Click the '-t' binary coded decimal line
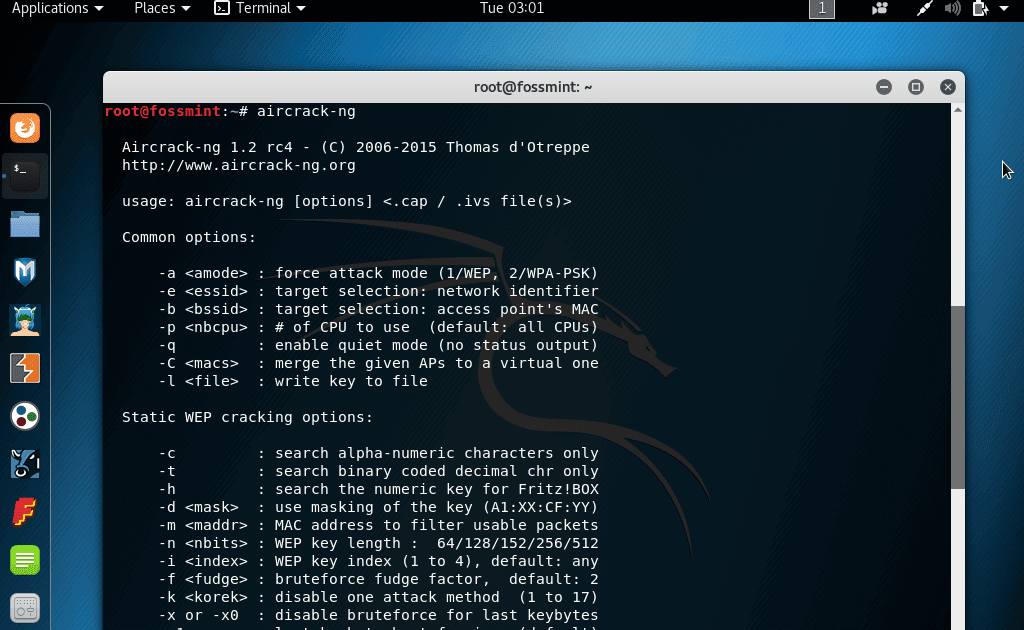Image resolution: width=1024 pixels, height=630 pixels. 378,471
